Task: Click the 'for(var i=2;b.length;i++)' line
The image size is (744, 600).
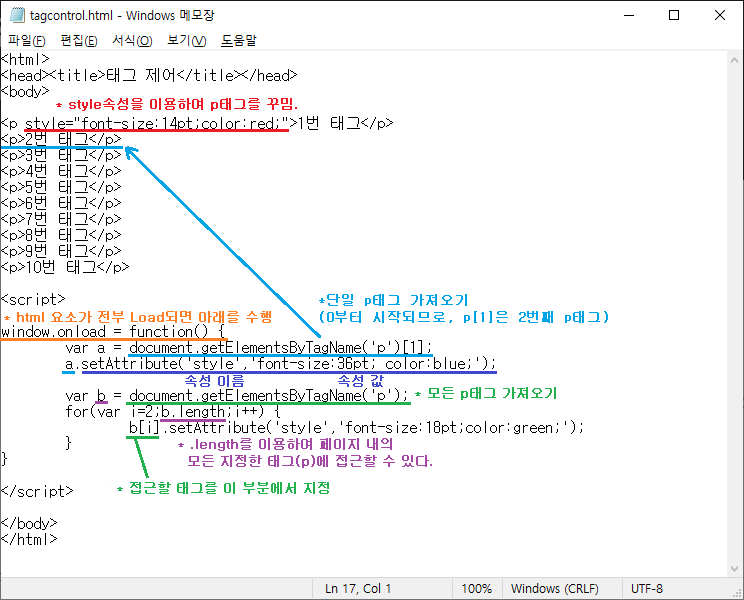Action: (x=173, y=412)
